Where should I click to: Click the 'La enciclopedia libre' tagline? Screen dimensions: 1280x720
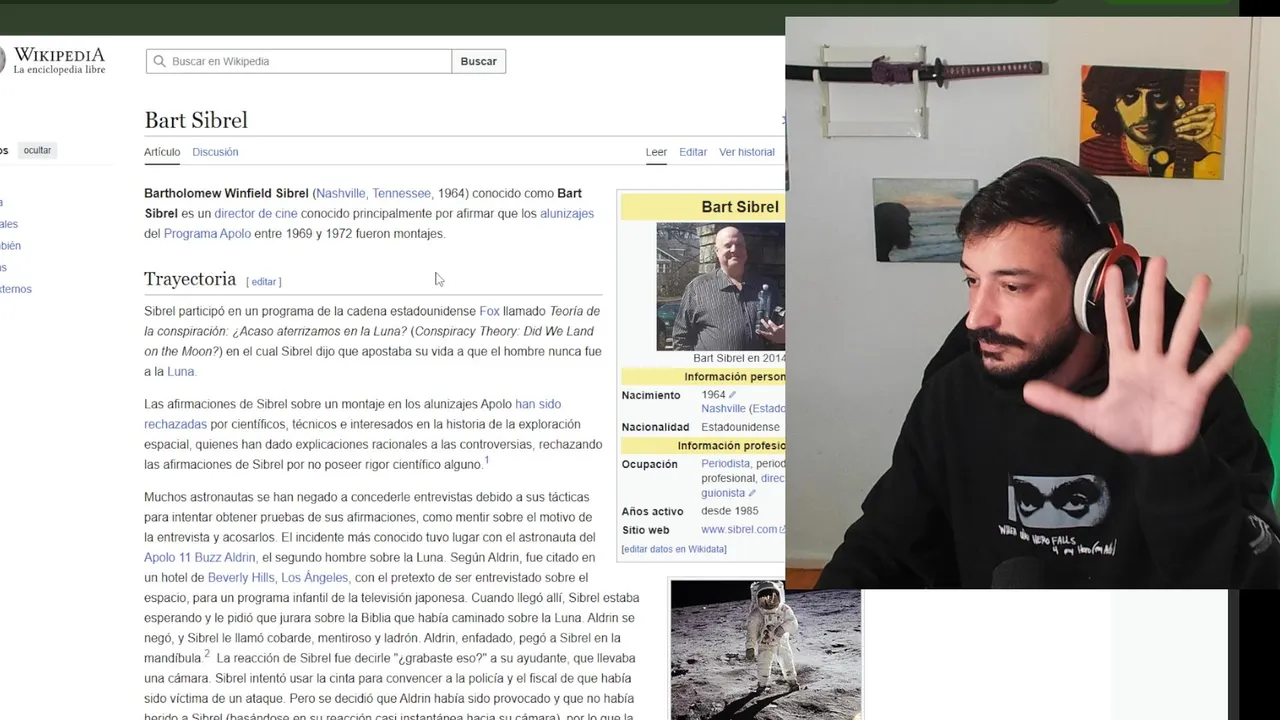pos(59,70)
